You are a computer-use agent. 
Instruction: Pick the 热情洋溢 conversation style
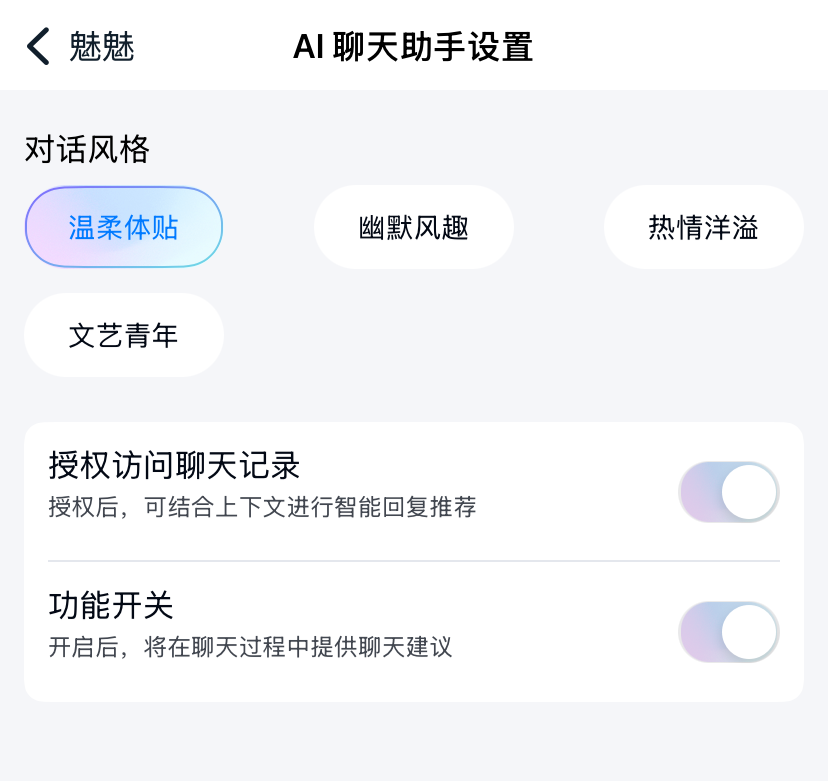click(x=703, y=227)
